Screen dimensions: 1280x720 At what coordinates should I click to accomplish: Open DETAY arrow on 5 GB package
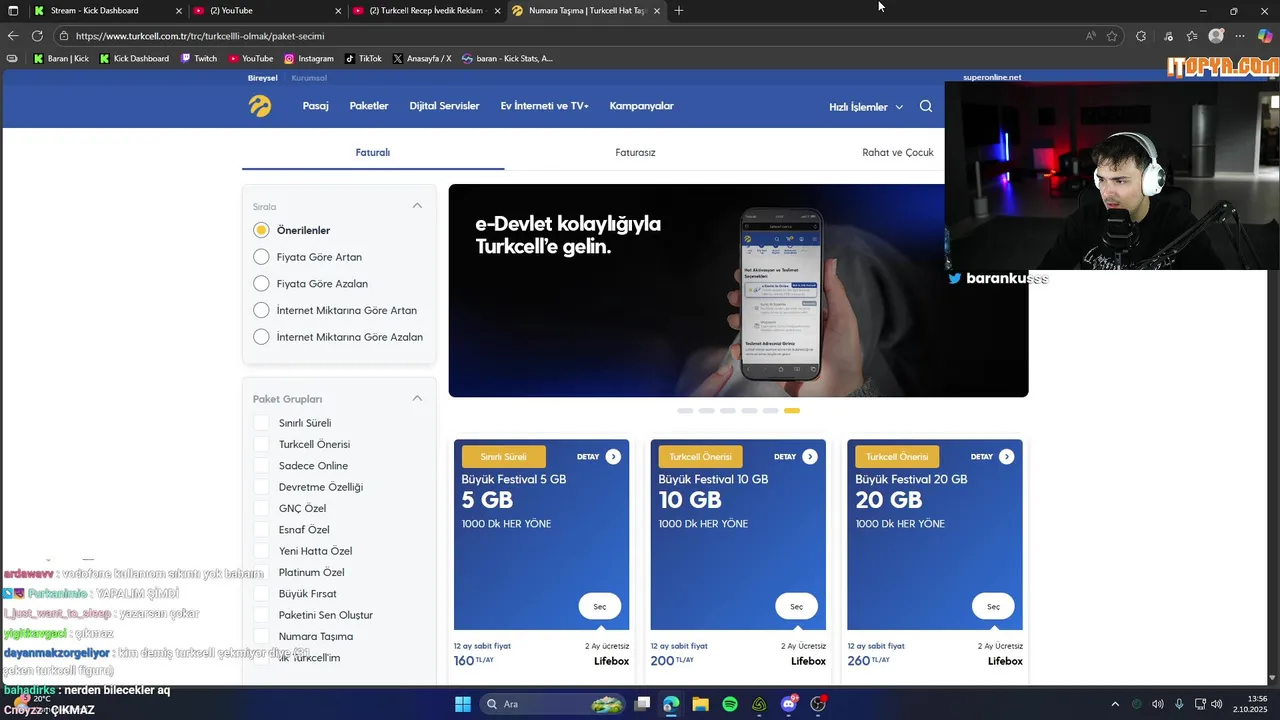[613, 457]
